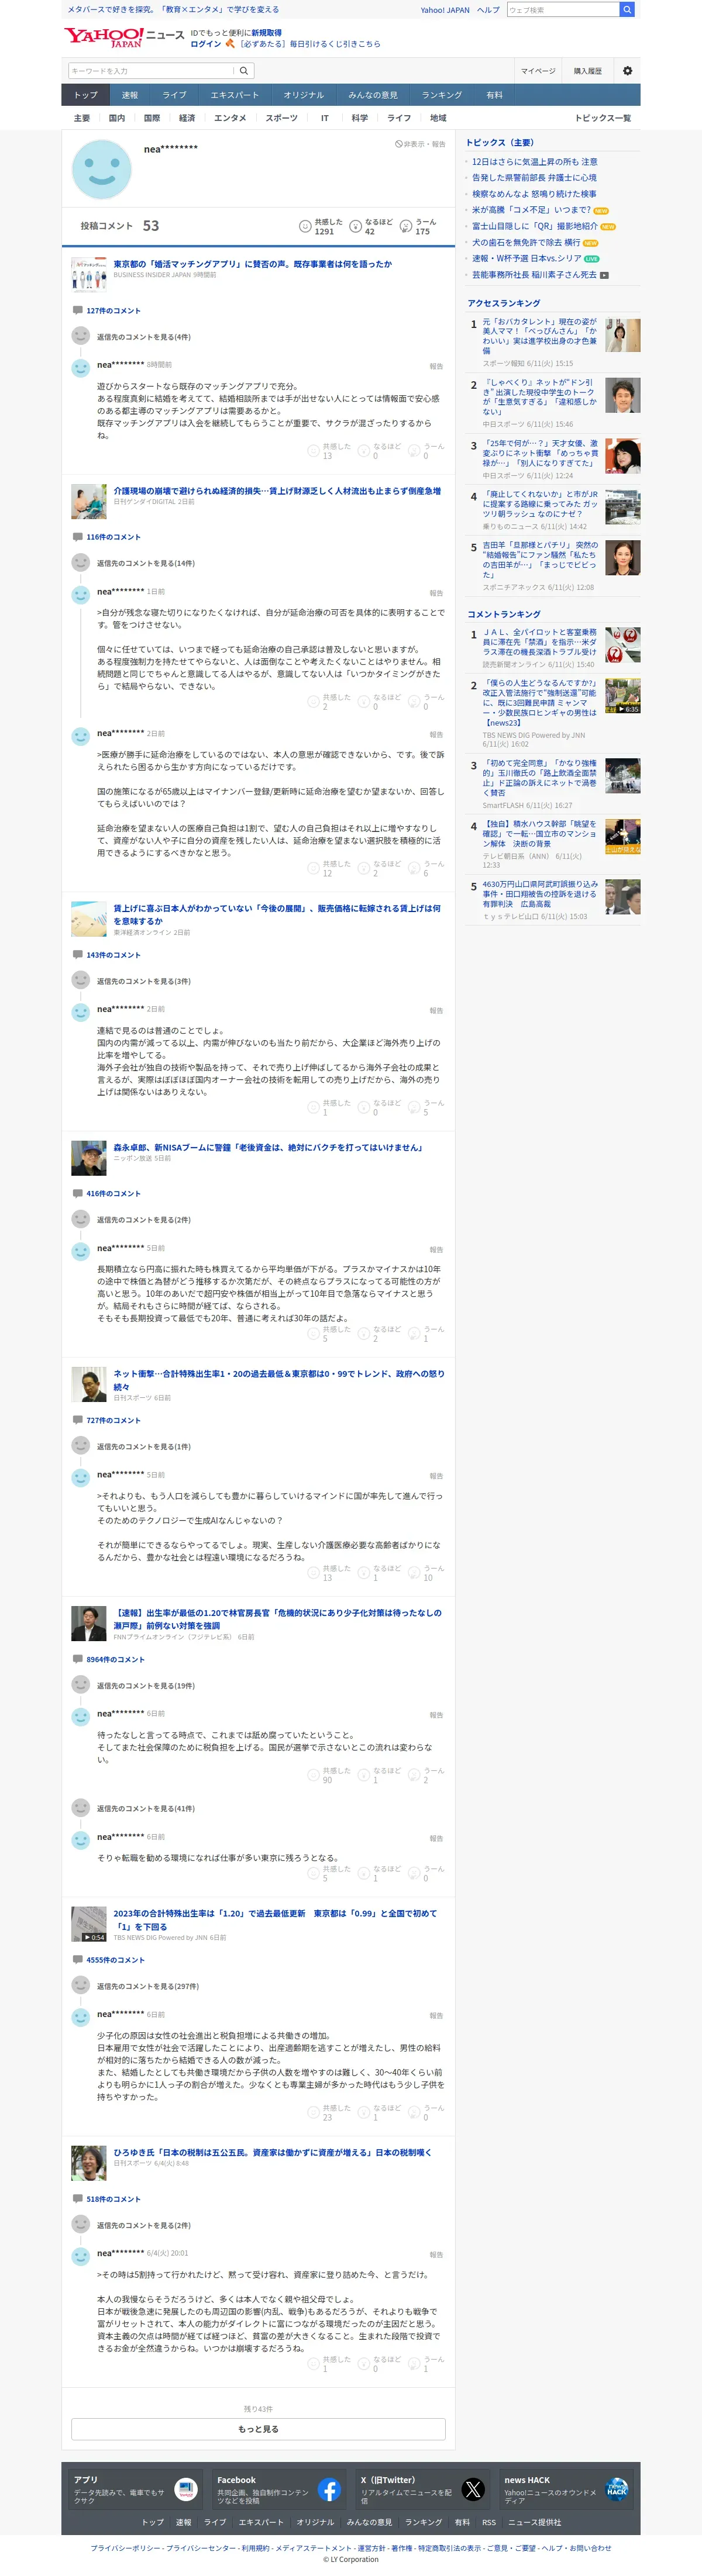This screenshot has width=702, height=2576.
Task: Select the エキスパート tab
Action: click(235, 95)
